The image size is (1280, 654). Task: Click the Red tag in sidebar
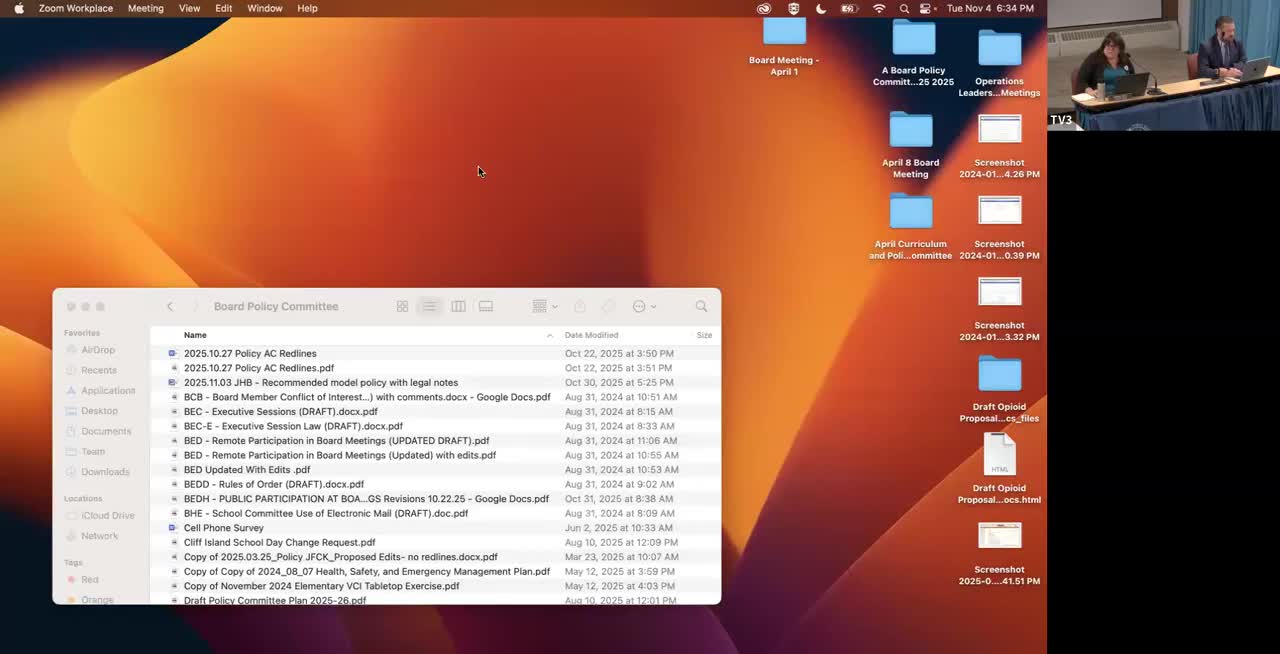90,580
